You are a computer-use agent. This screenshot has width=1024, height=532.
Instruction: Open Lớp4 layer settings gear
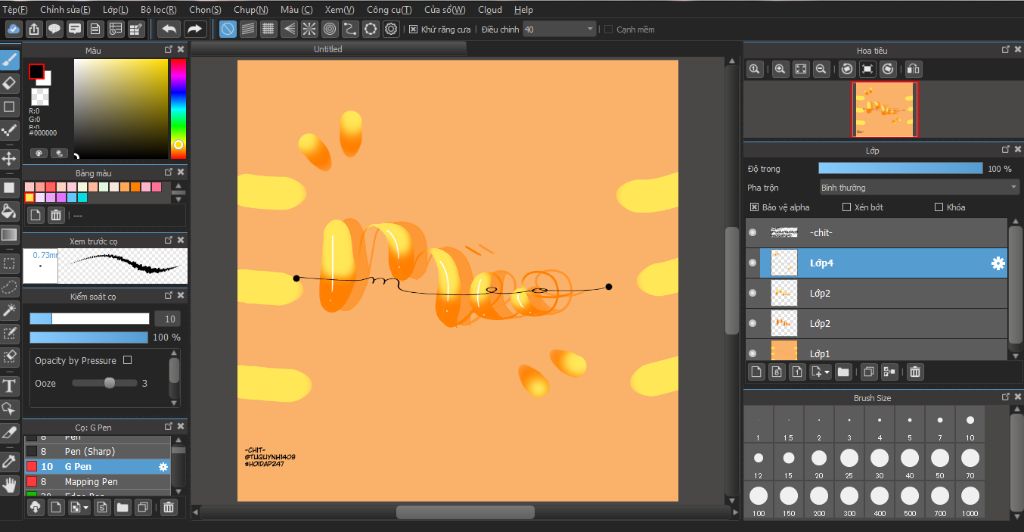point(998,263)
